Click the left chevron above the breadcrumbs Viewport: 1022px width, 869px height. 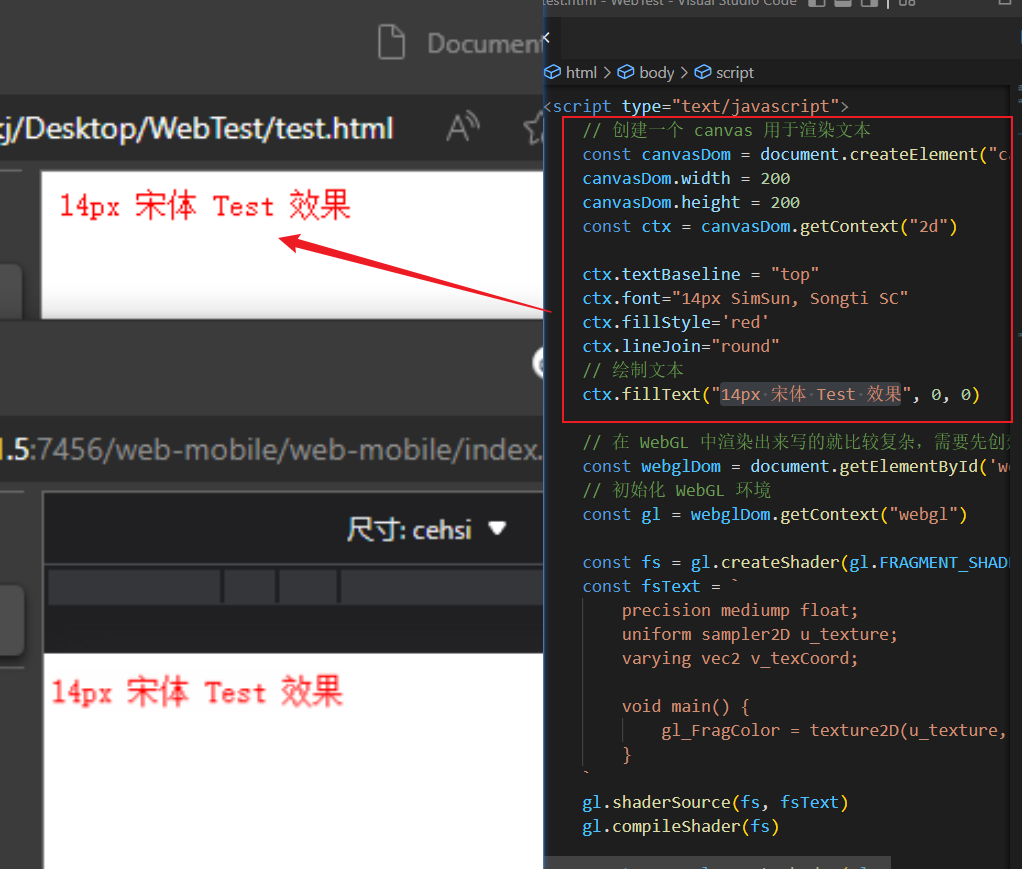546,38
